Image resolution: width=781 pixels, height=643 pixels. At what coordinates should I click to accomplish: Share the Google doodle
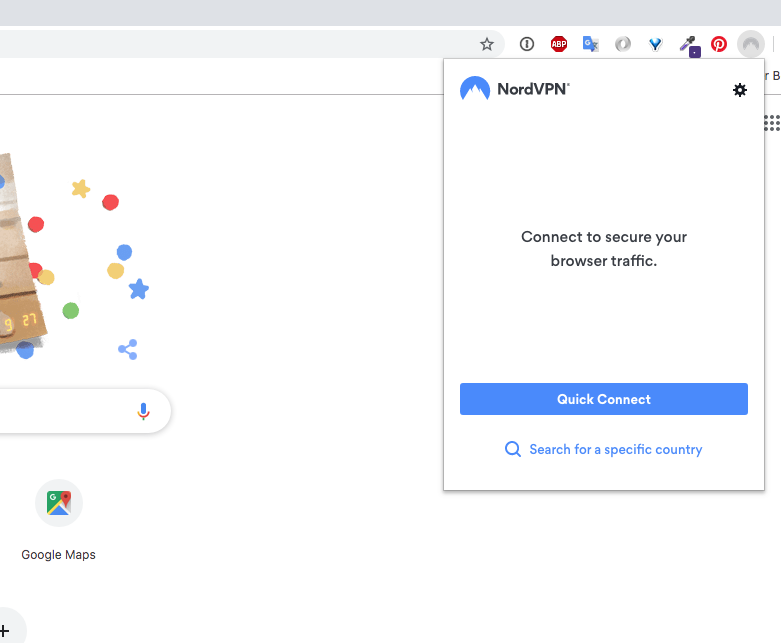(x=127, y=349)
